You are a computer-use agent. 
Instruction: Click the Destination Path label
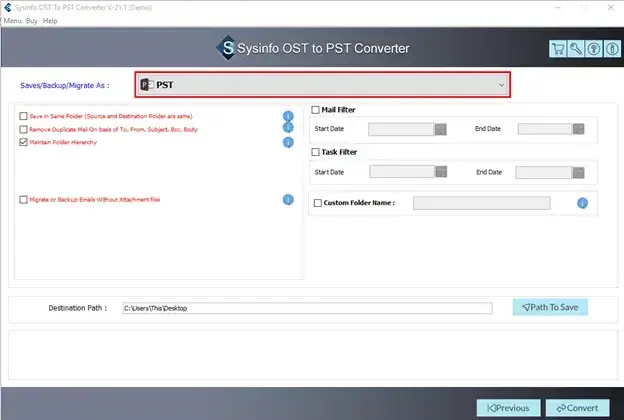[78, 308]
